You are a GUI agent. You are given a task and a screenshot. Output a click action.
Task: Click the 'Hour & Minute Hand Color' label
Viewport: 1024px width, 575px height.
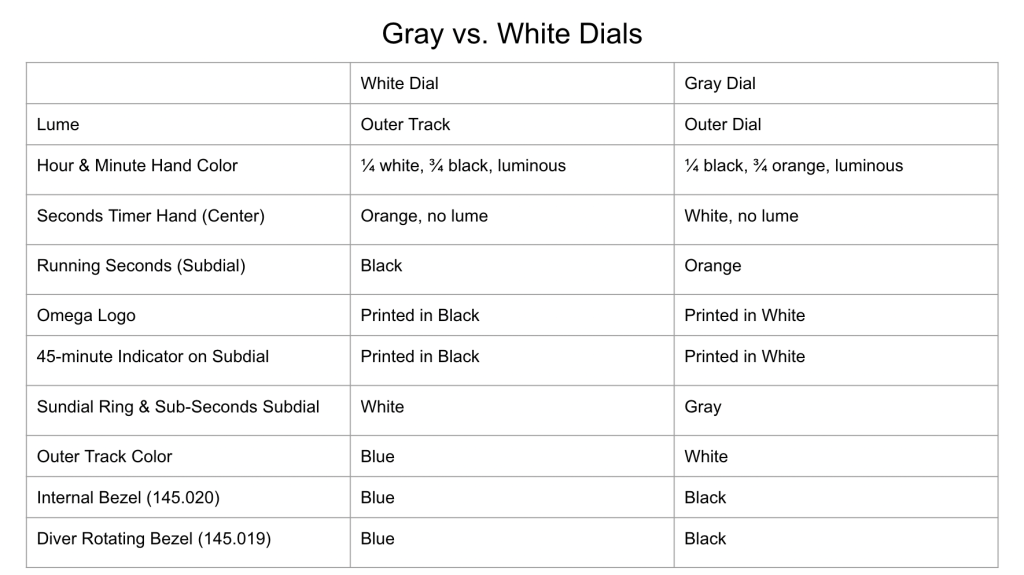(x=137, y=166)
